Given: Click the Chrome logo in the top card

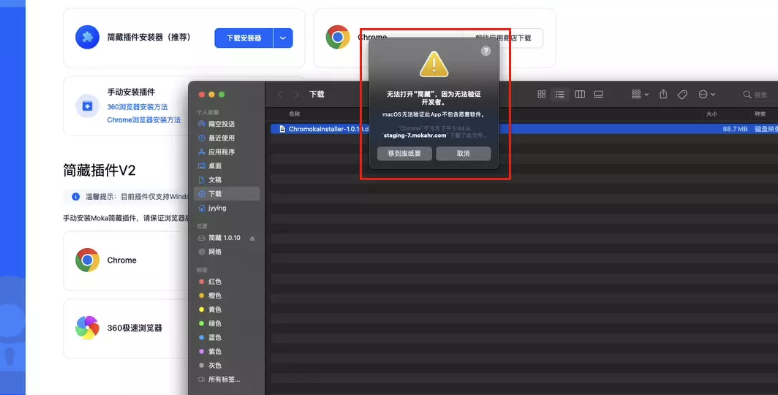Looking at the screenshot, I should pos(338,37).
